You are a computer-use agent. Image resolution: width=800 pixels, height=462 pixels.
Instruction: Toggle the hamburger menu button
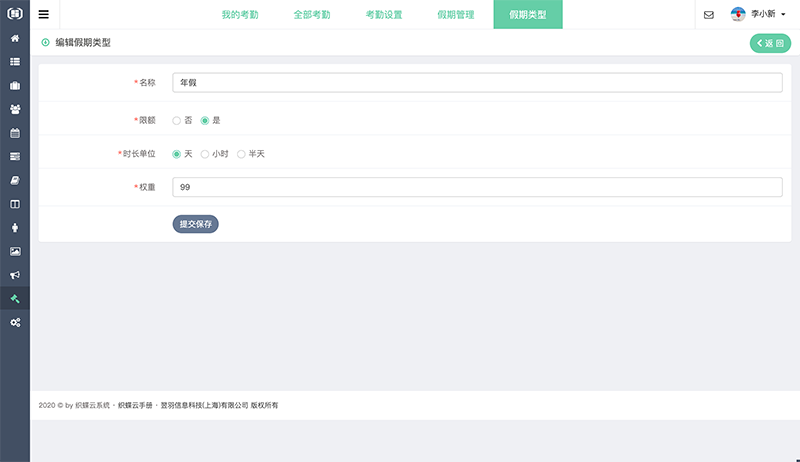point(44,14)
